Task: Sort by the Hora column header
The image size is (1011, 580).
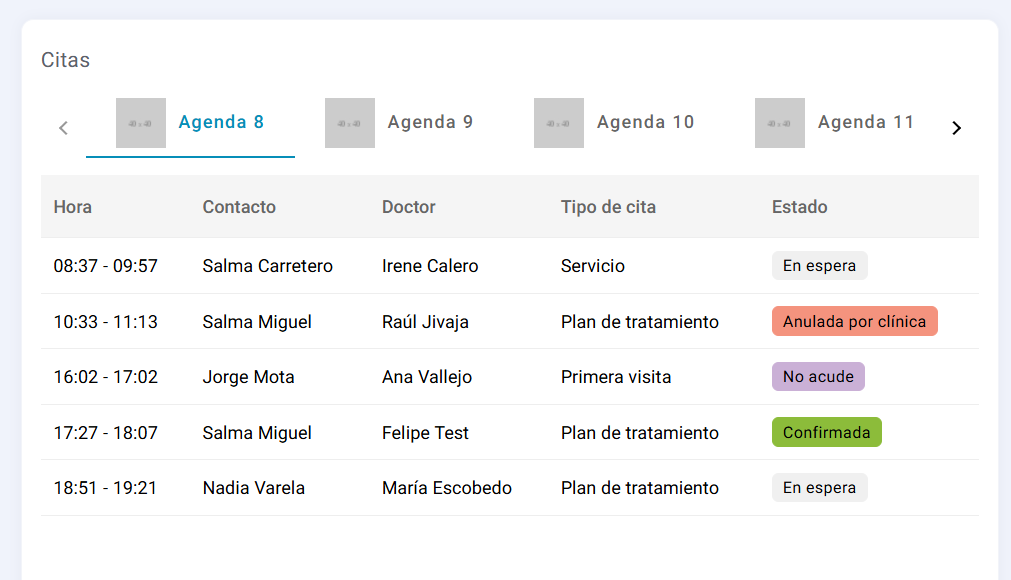Action: [72, 207]
